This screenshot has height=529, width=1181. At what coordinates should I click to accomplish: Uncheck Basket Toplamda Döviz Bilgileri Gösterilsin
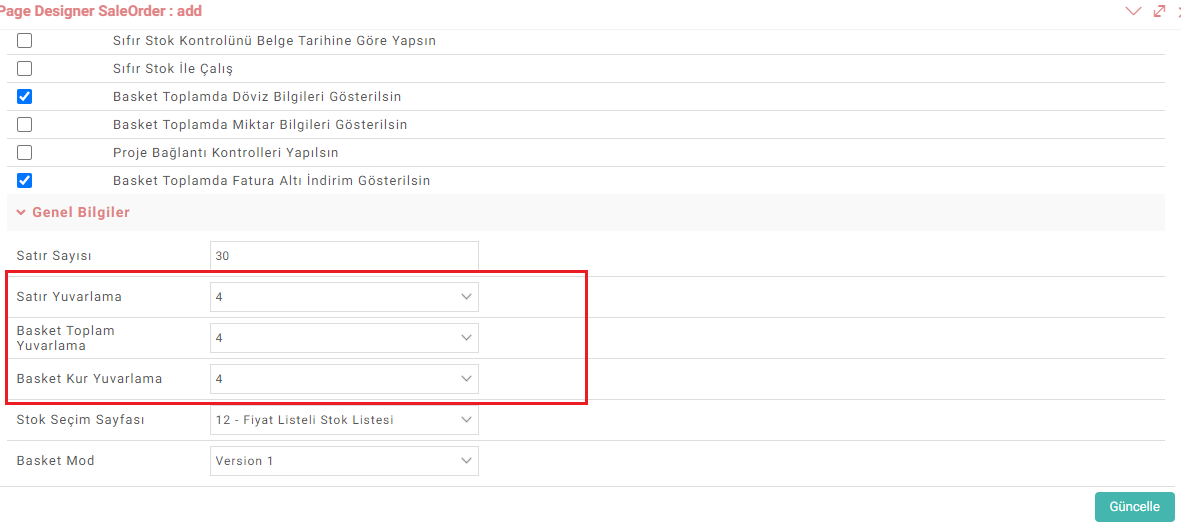[25, 96]
